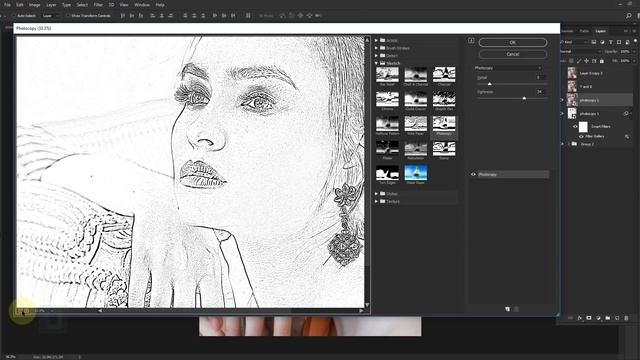Expand the Distort filter folder

[x=376, y=56]
